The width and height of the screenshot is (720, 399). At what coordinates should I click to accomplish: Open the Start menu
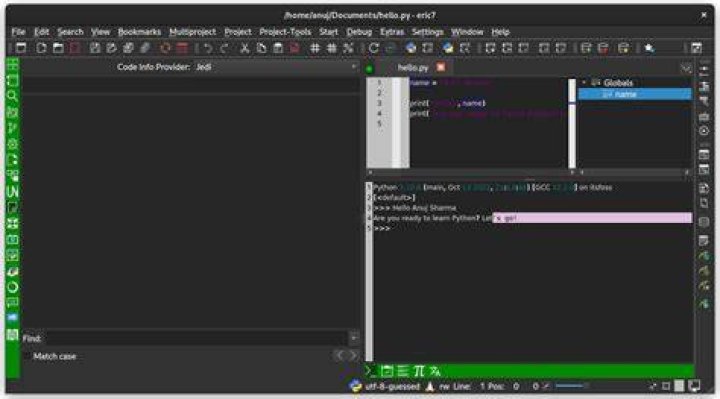point(328,32)
